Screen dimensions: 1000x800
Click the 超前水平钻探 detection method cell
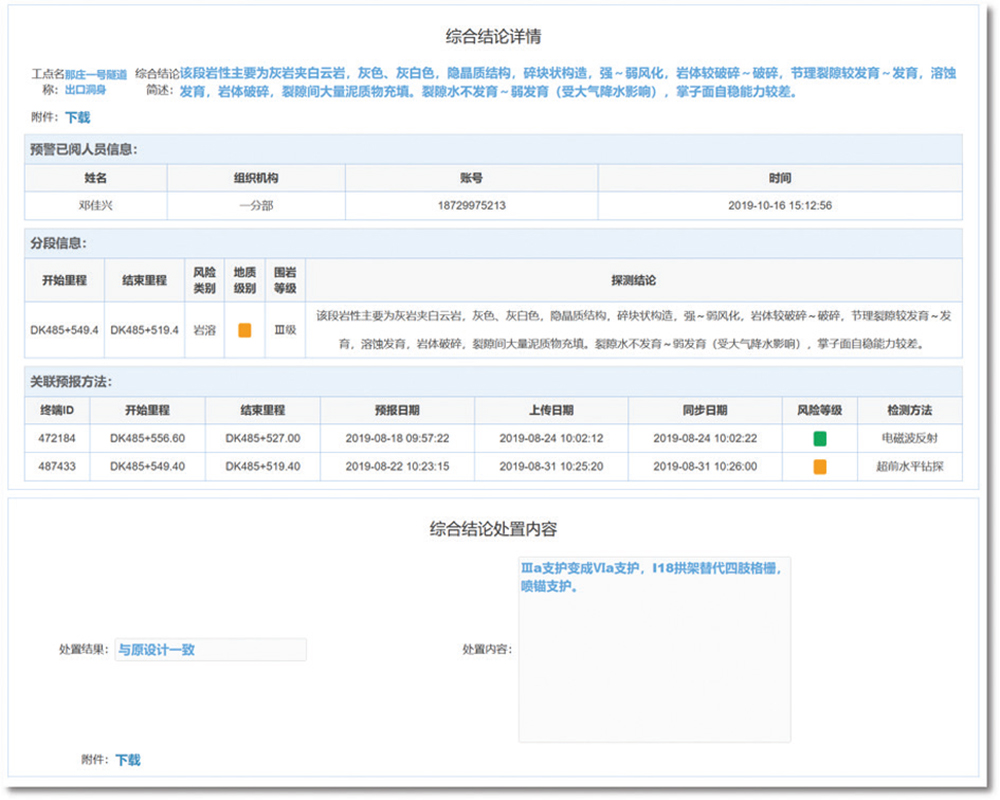pos(909,466)
